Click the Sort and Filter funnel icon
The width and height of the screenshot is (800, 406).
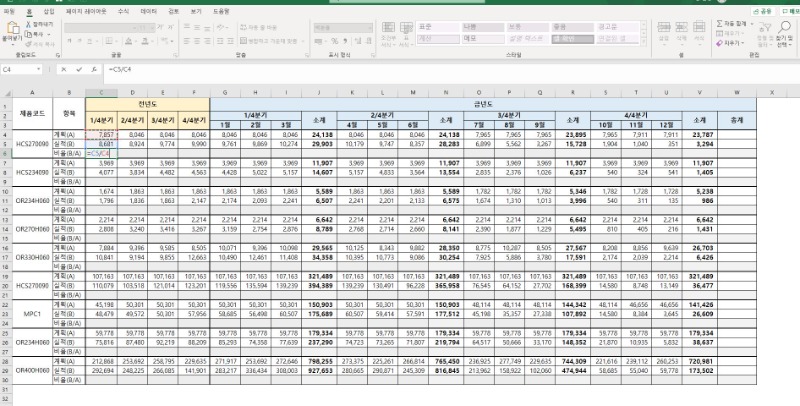(x=764, y=28)
